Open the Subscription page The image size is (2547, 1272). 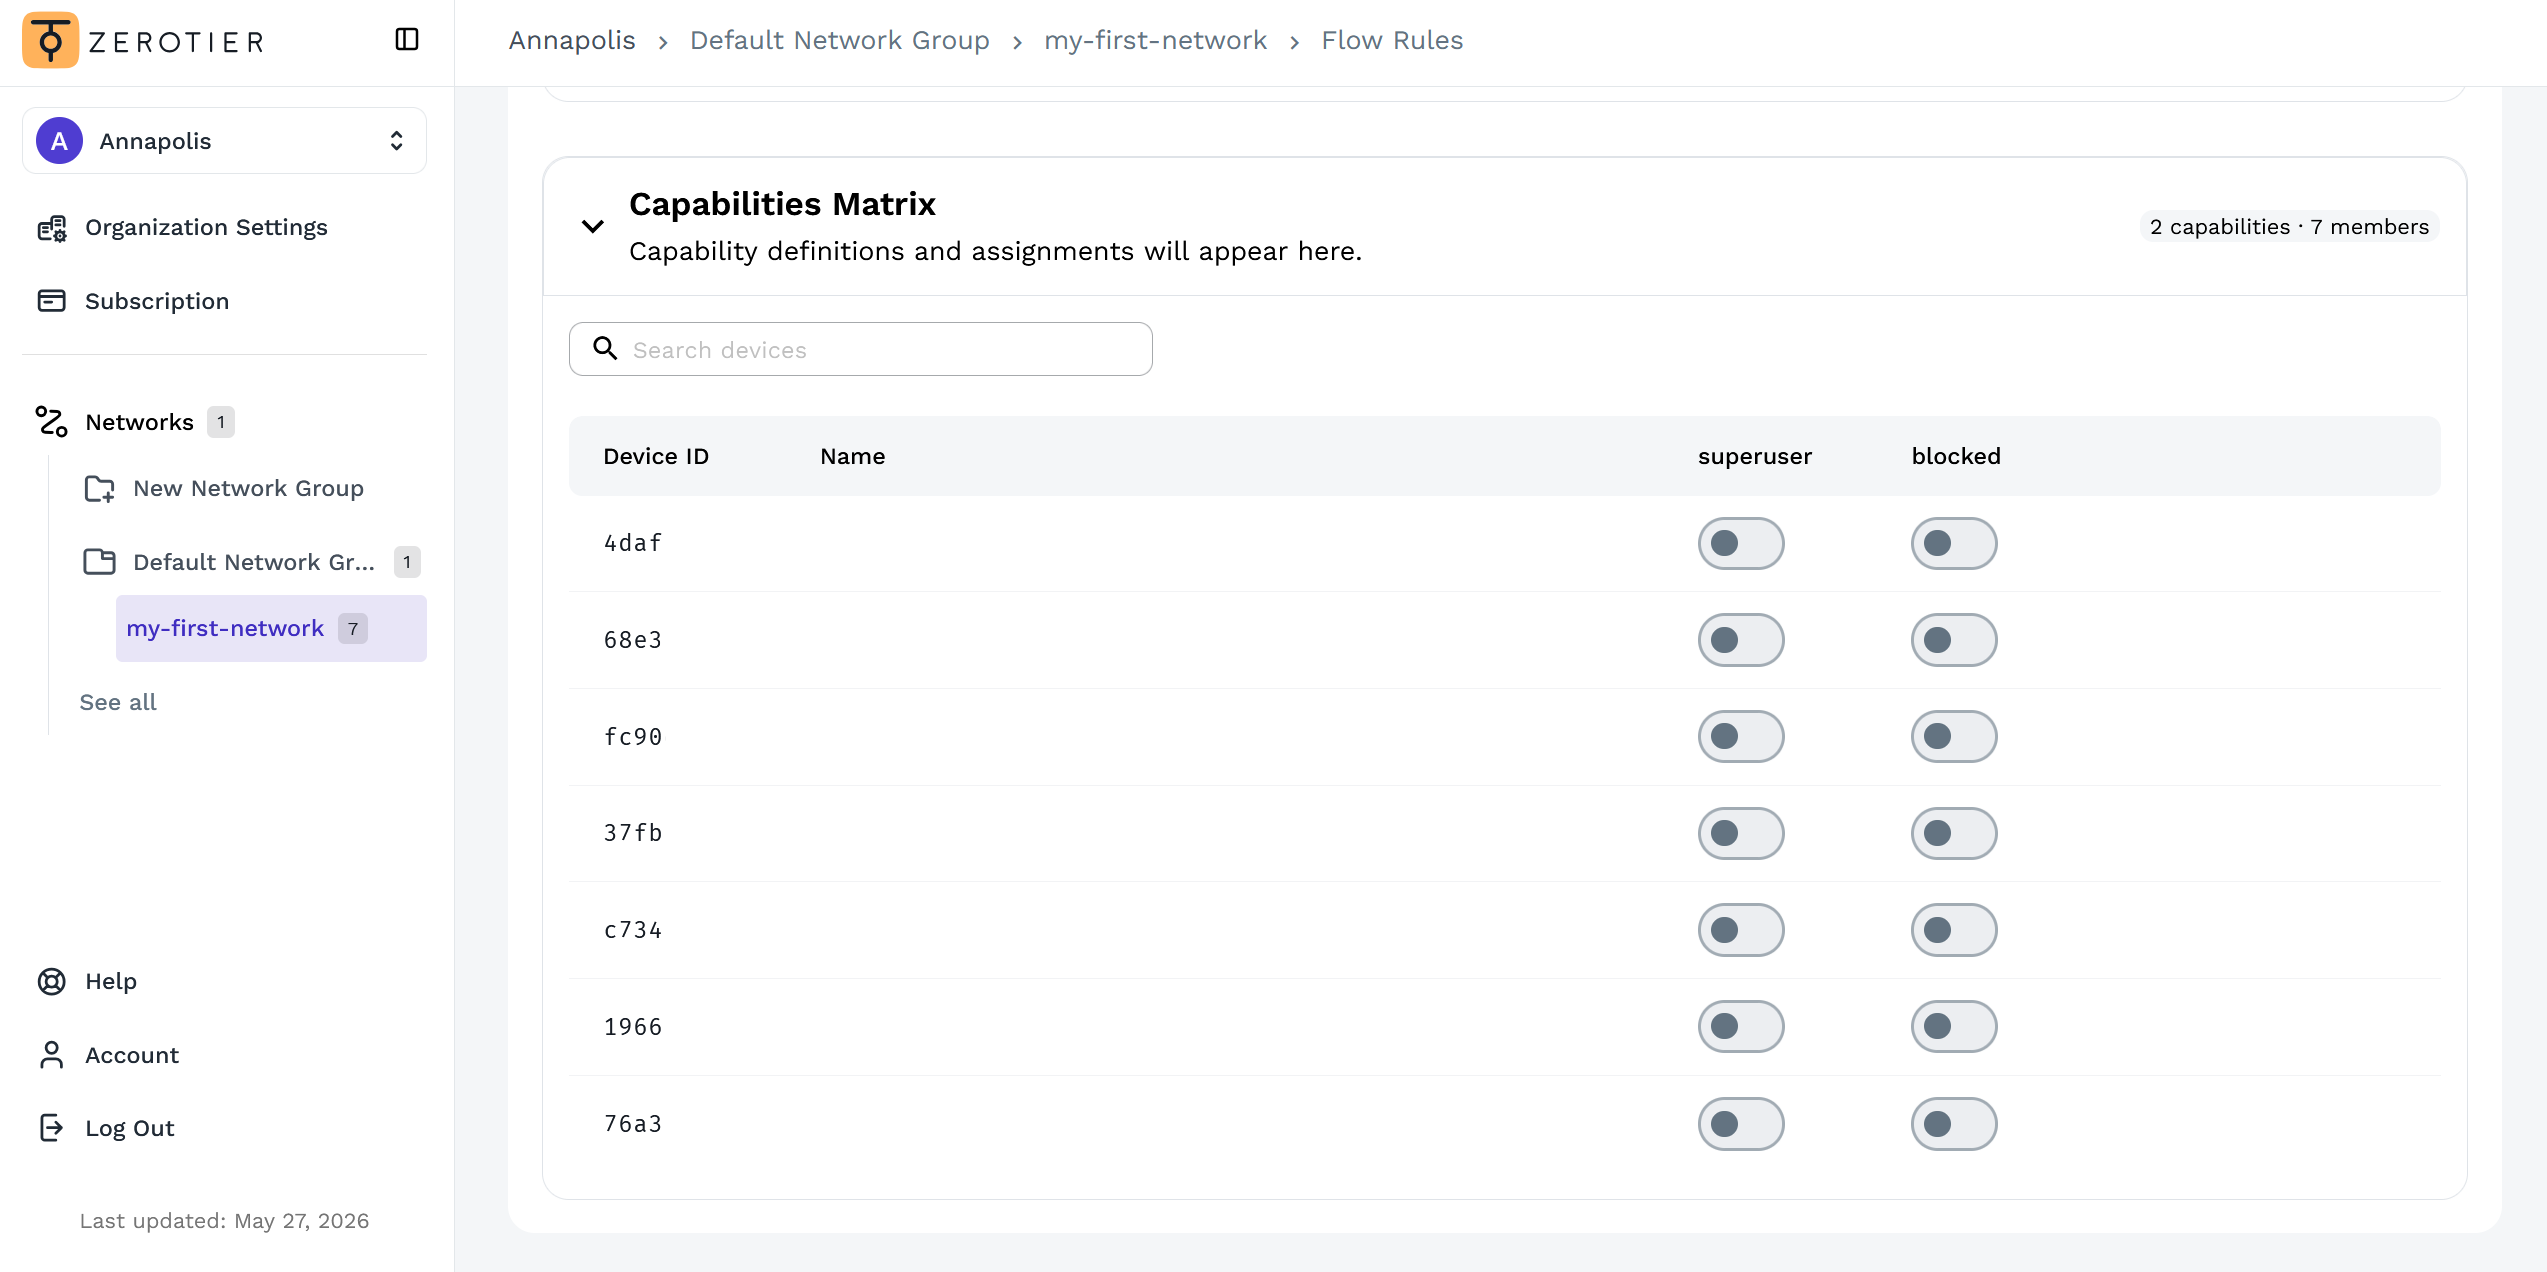[x=157, y=301]
